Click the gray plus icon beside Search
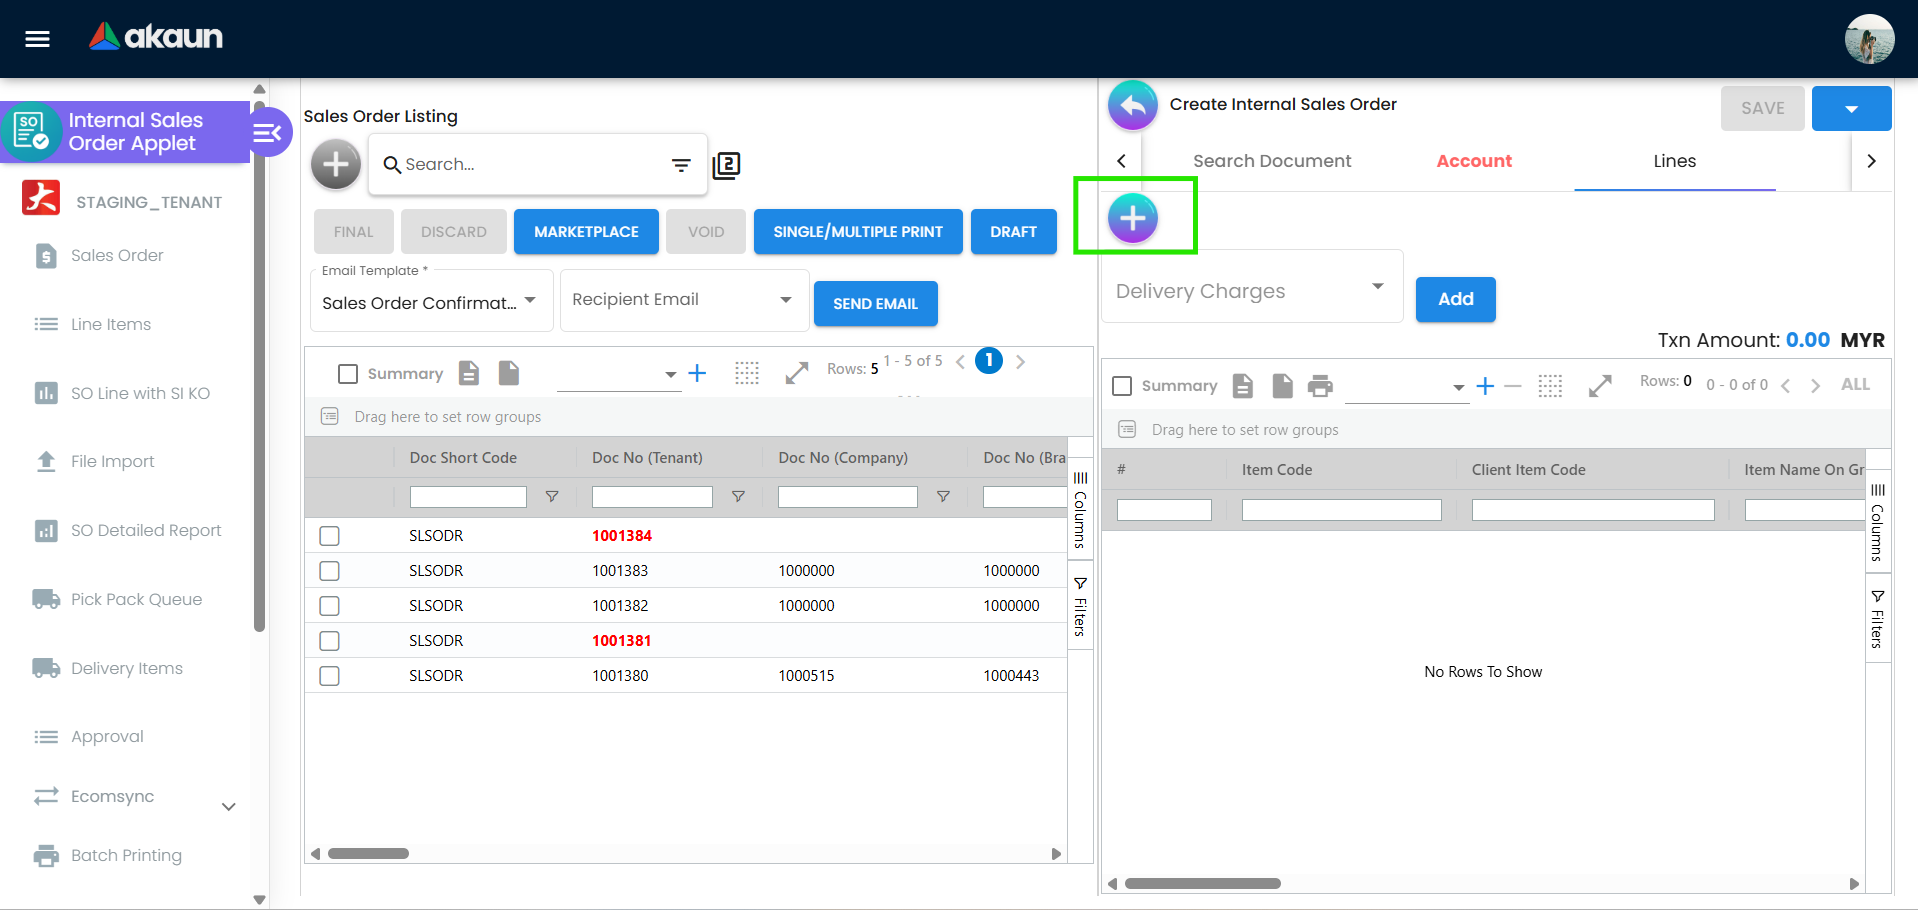The width and height of the screenshot is (1918, 910). [336, 164]
